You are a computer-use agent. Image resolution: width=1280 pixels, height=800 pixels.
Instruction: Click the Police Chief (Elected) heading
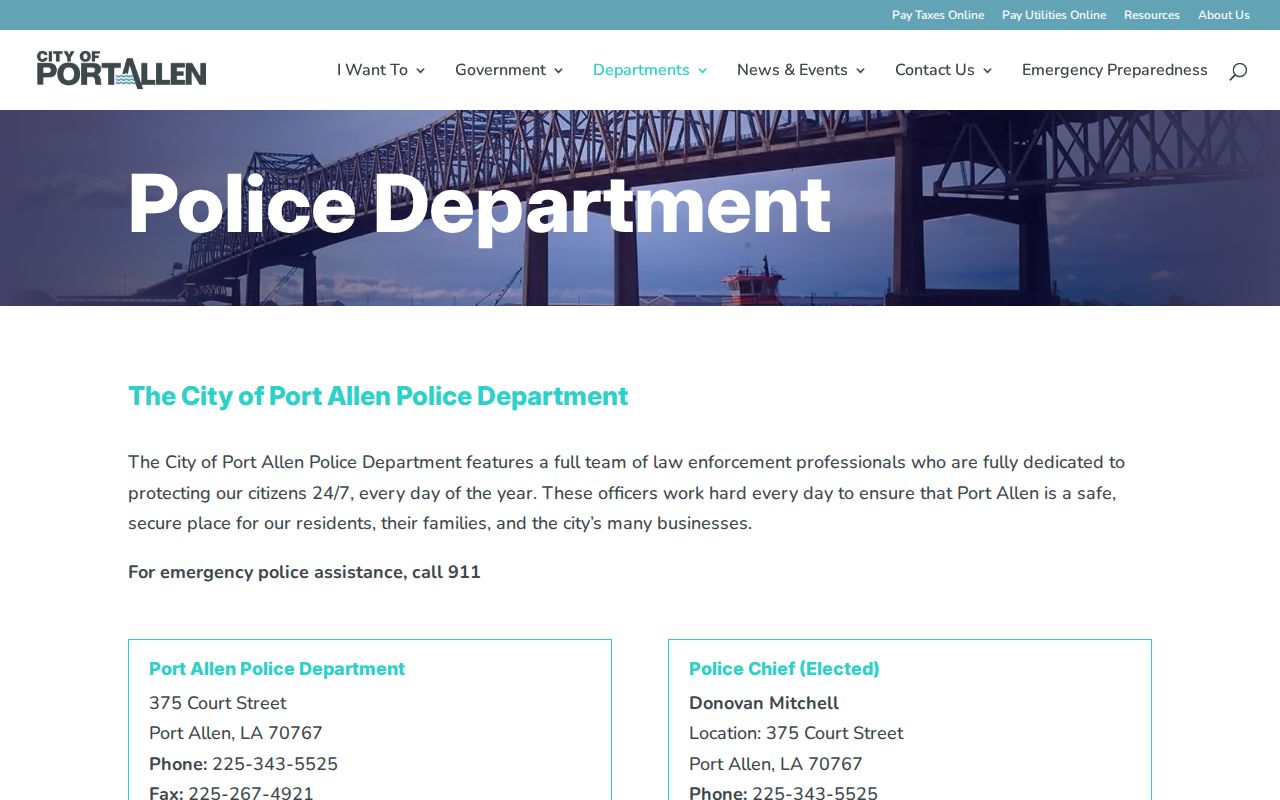pos(784,669)
